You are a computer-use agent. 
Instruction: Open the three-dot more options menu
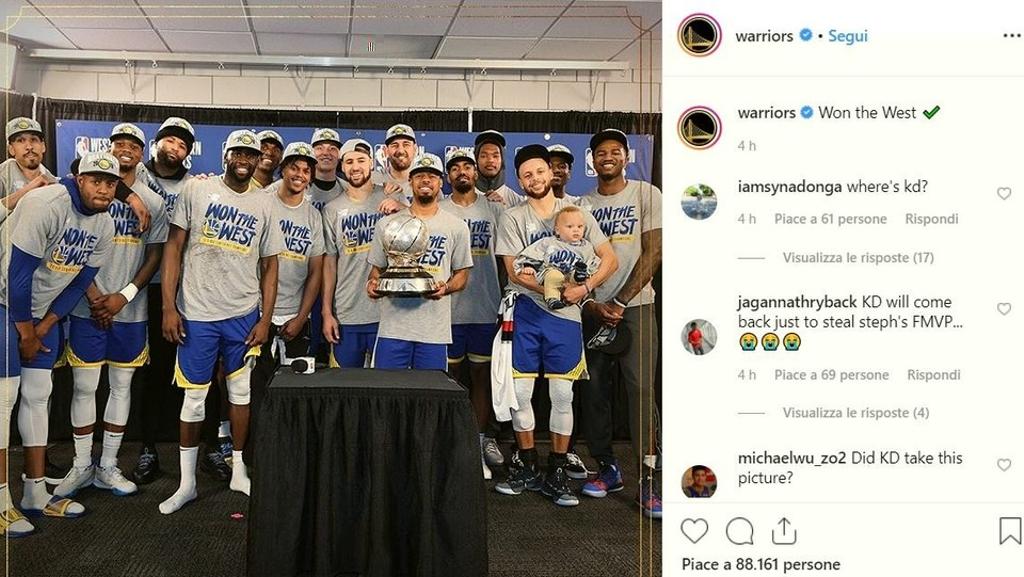coord(1012,36)
